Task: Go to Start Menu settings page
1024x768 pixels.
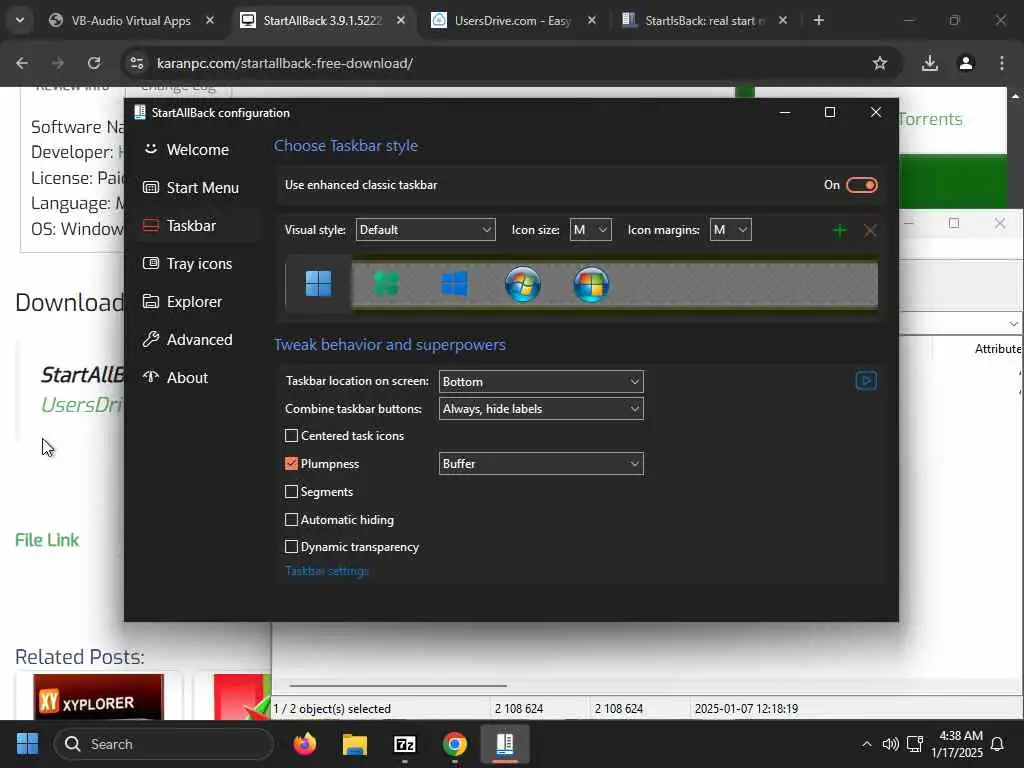Action: [x=197, y=187]
